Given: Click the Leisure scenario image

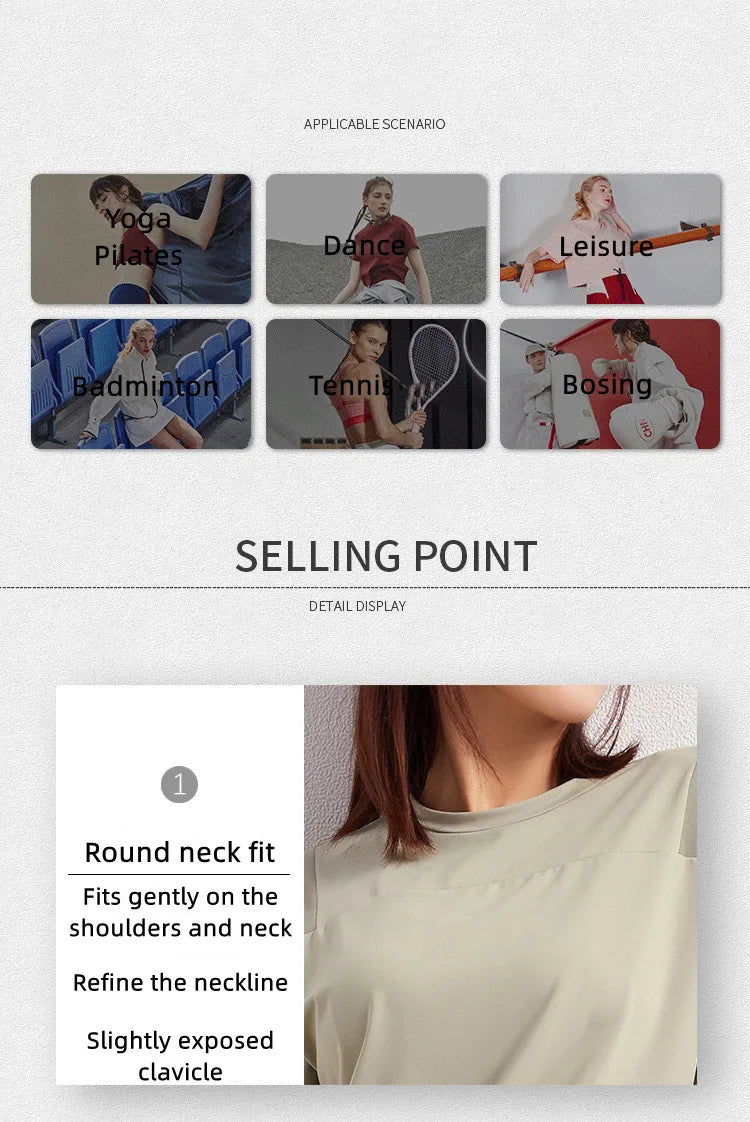Looking at the screenshot, I should 610,239.
